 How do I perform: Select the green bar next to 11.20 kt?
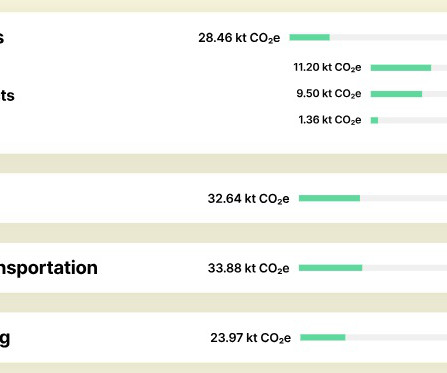click(x=401, y=68)
